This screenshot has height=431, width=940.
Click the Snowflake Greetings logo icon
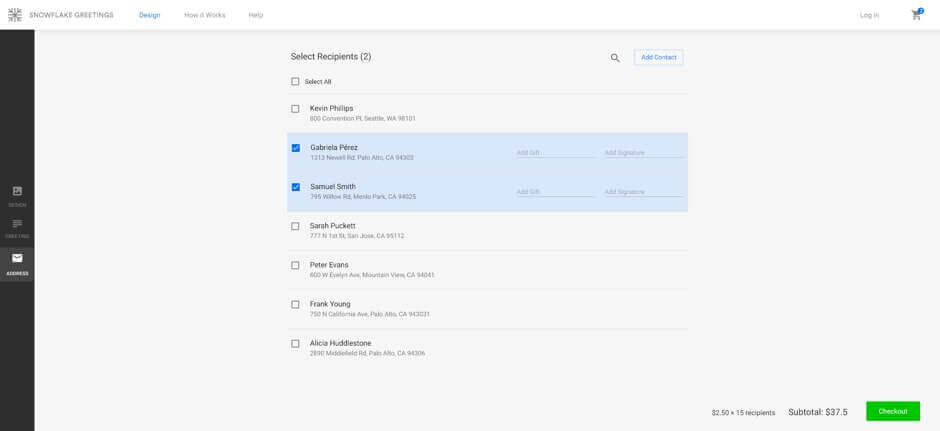click(15, 15)
